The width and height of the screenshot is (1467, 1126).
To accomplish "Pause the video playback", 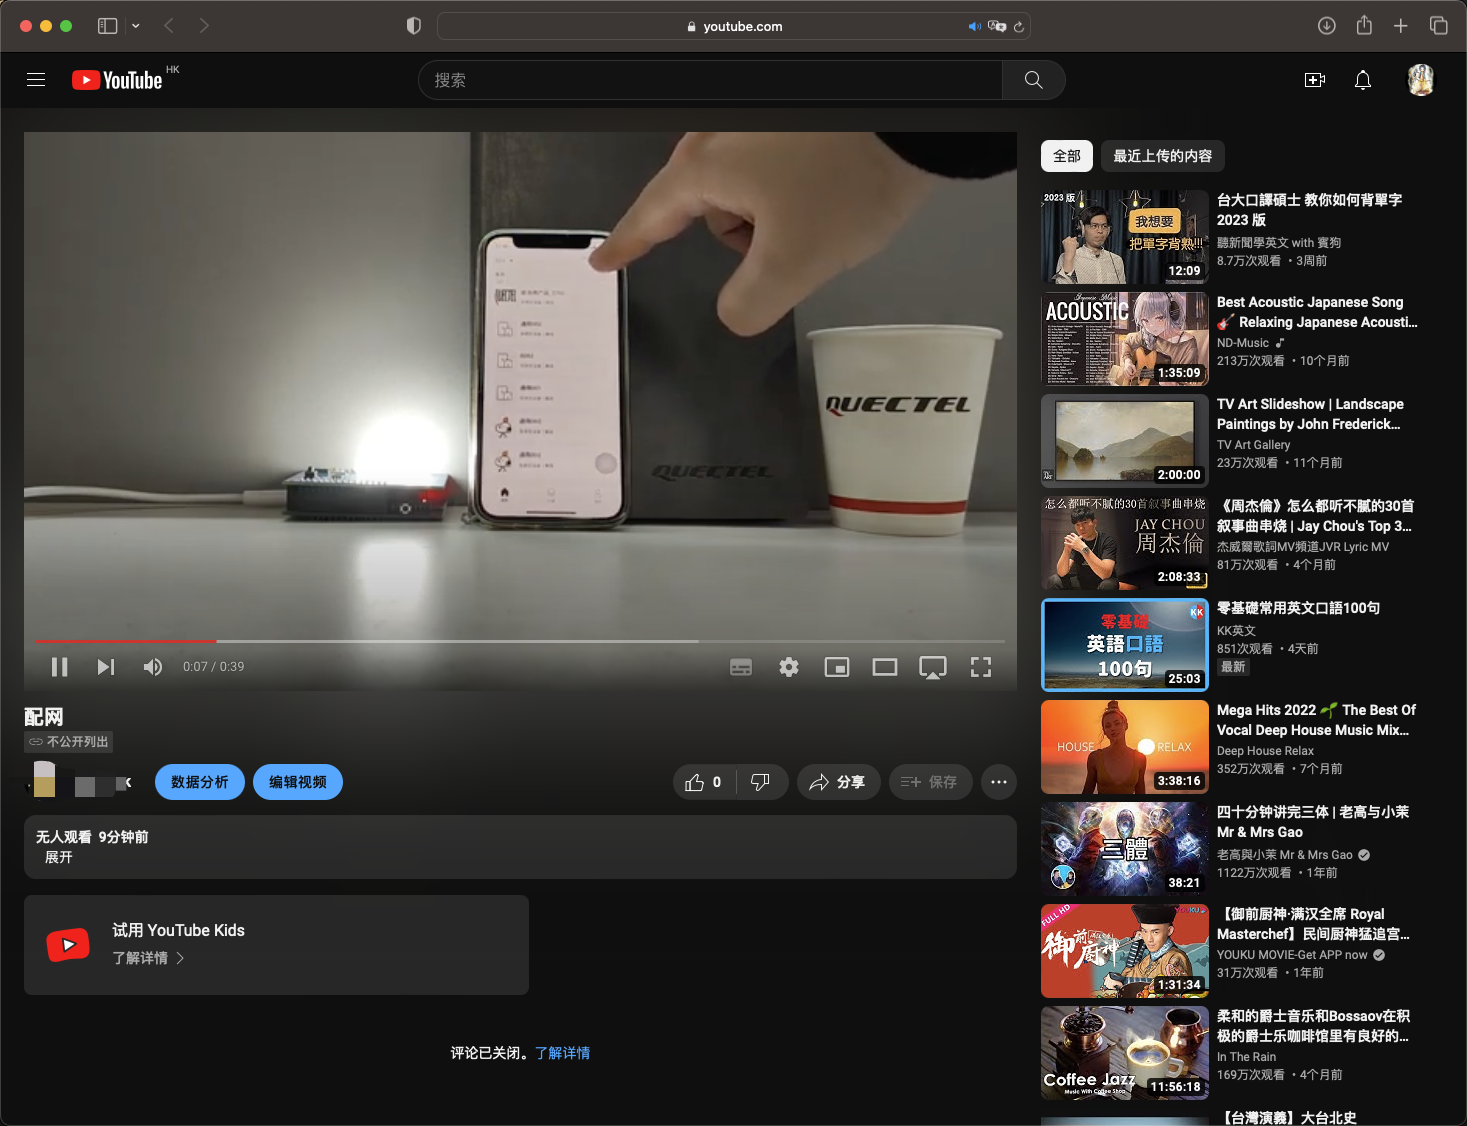I will (x=59, y=667).
